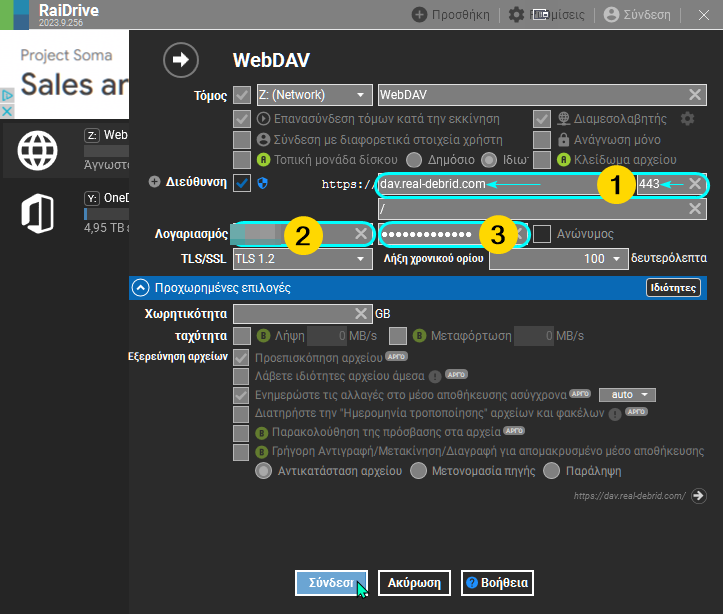Screen dimensions: 723x614
Task: Toggle Επανασύνδεση τόμων κατά την εκκίνηση checkbox
Action: (242, 119)
